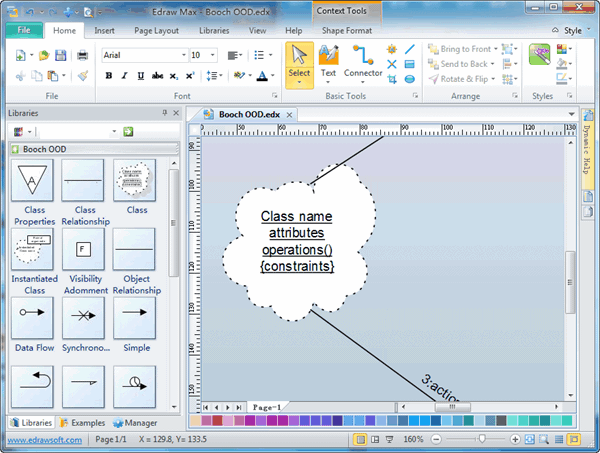Click the print icon in File group
Viewport: 600px width, 453px height.
tap(83, 55)
